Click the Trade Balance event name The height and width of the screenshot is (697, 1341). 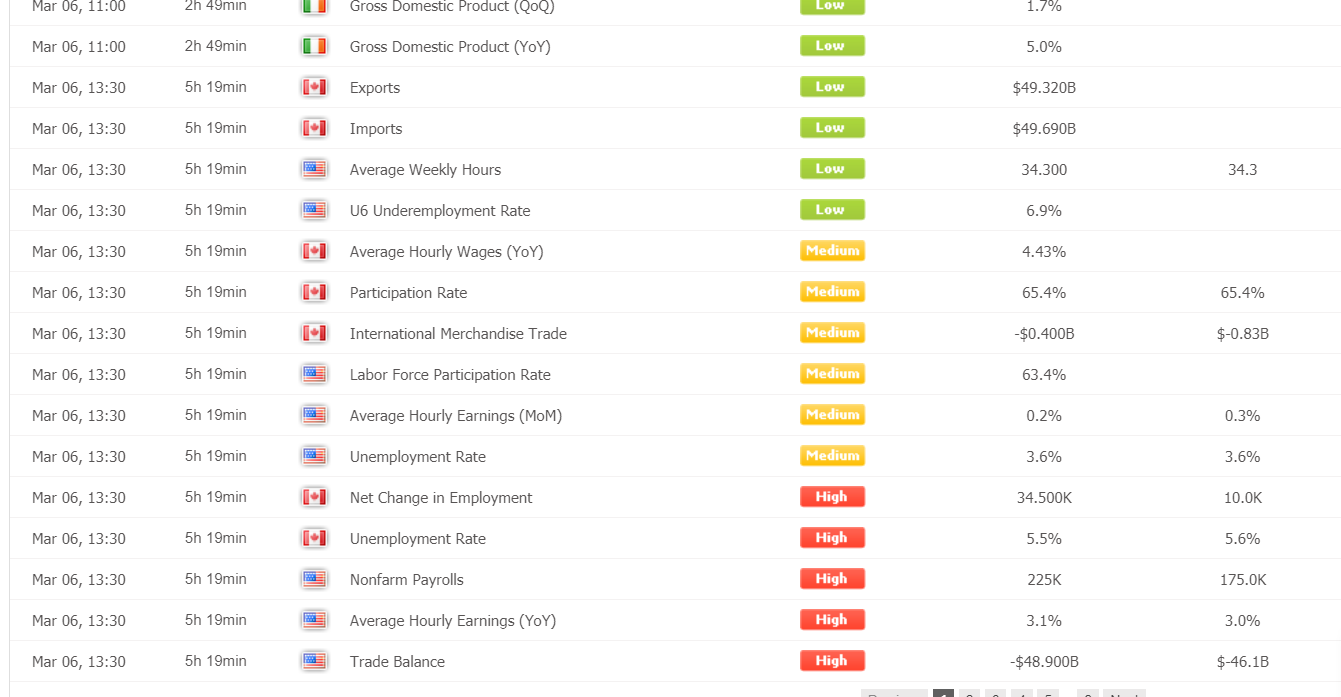(x=397, y=662)
